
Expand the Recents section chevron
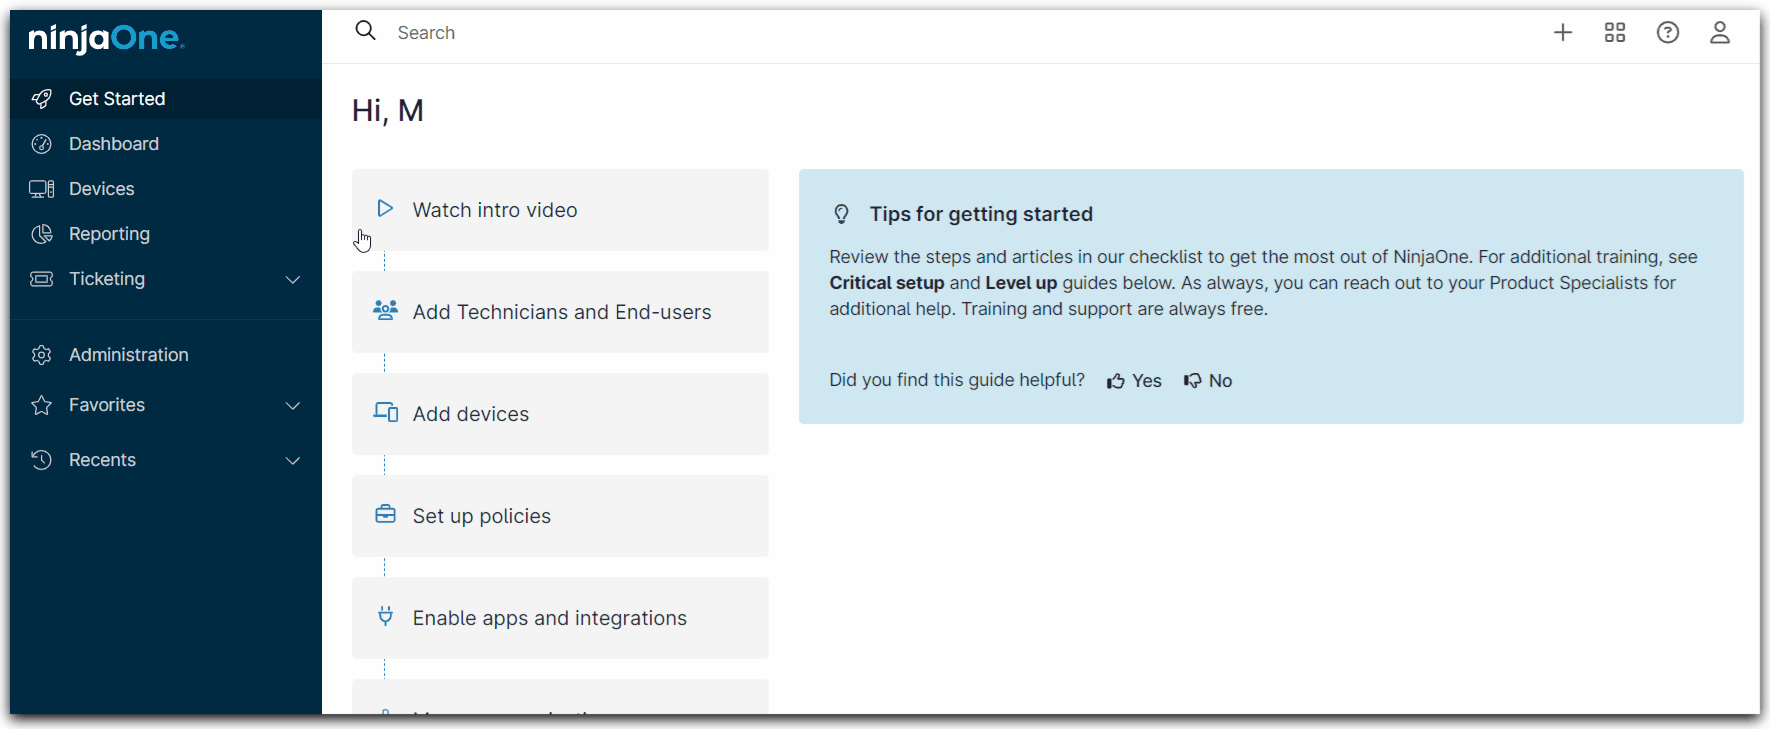293,461
